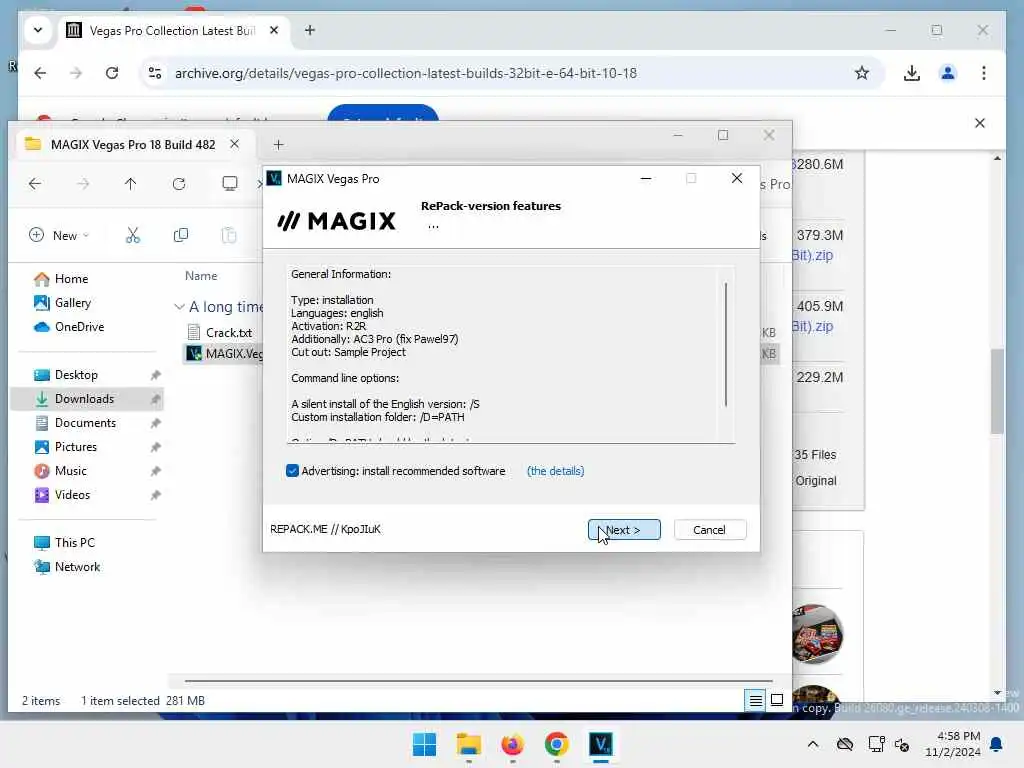1024x768 pixels.
Task: Refresh the File Explorer folder
Action: point(179,184)
